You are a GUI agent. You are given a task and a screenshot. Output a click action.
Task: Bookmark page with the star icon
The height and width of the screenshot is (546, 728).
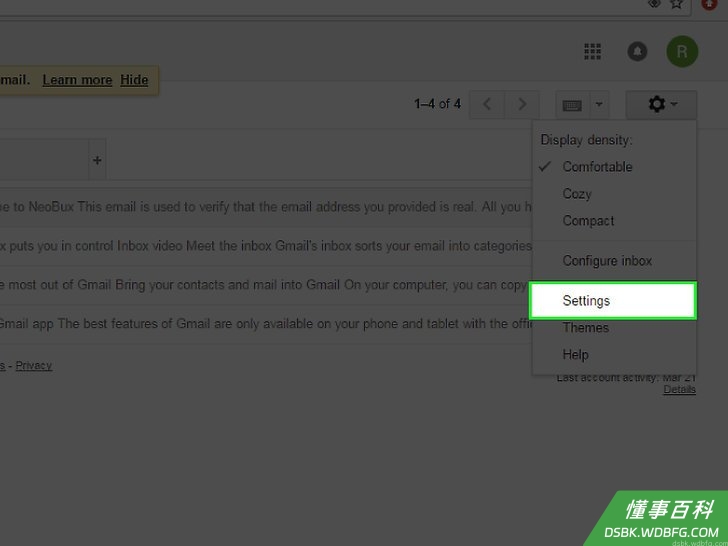(677, 4)
